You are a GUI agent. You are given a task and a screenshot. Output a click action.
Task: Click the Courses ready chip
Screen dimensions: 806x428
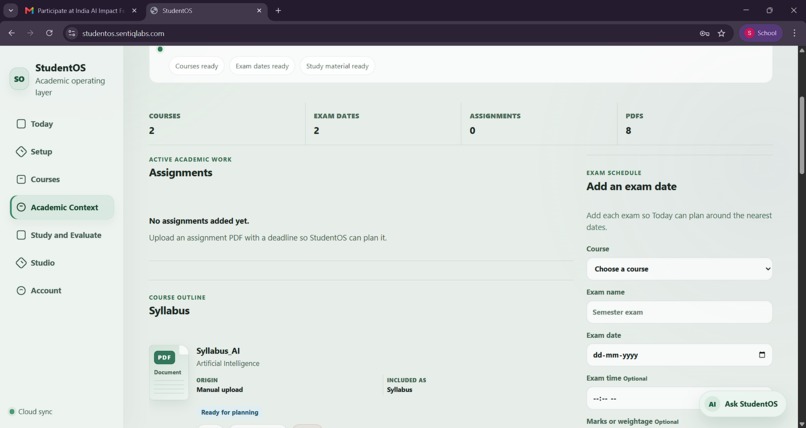pyautogui.click(x=196, y=66)
